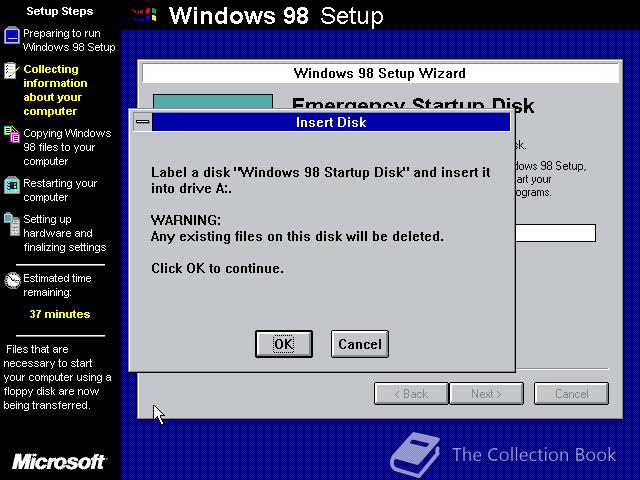Click the 'Collecting information about your computer' step
This screenshot has height=480, width=640.
(55, 90)
